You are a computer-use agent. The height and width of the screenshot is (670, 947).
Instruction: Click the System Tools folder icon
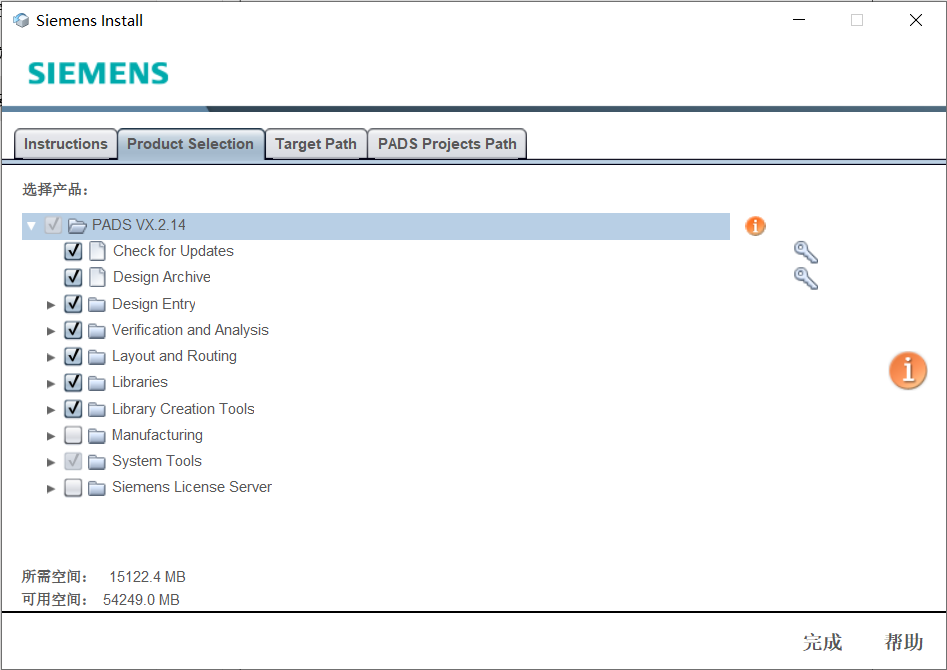(x=97, y=462)
